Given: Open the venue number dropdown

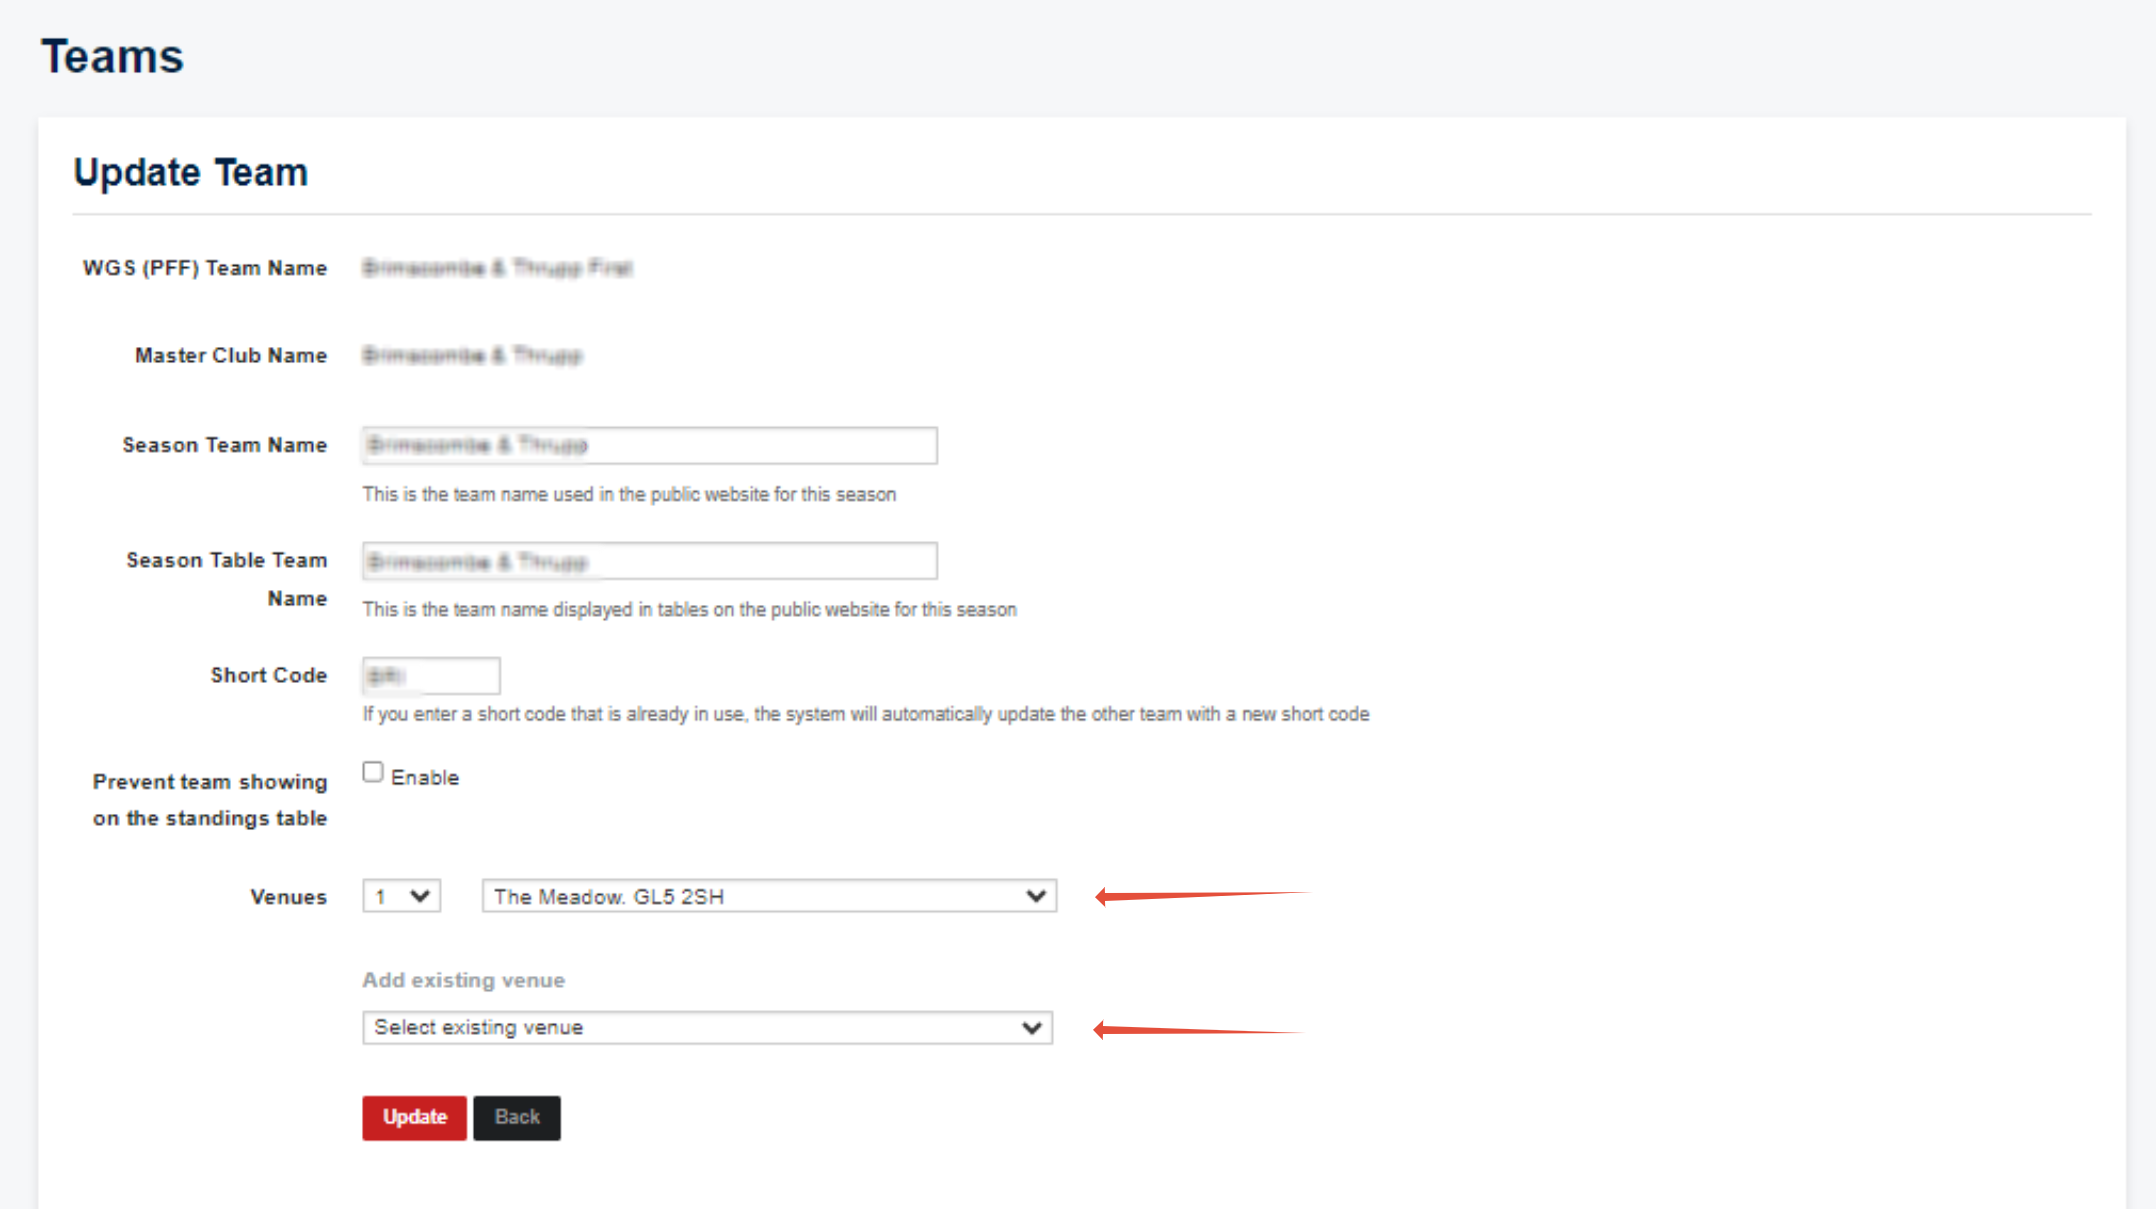Looking at the screenshot, I should pos(400,896).
